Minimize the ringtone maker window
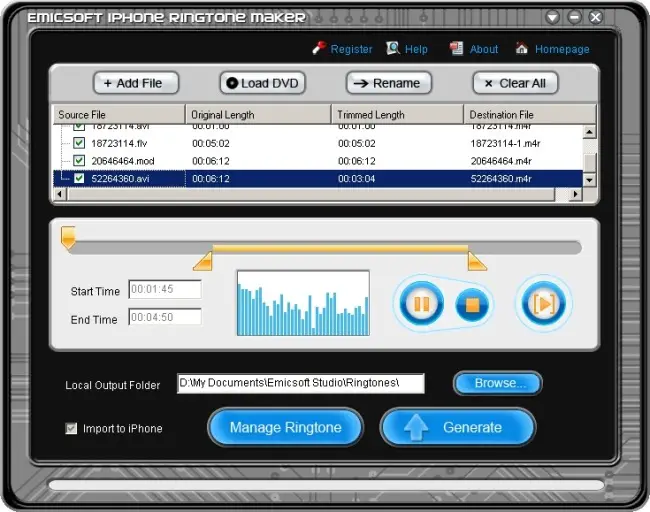 click(x=574, y=17)
